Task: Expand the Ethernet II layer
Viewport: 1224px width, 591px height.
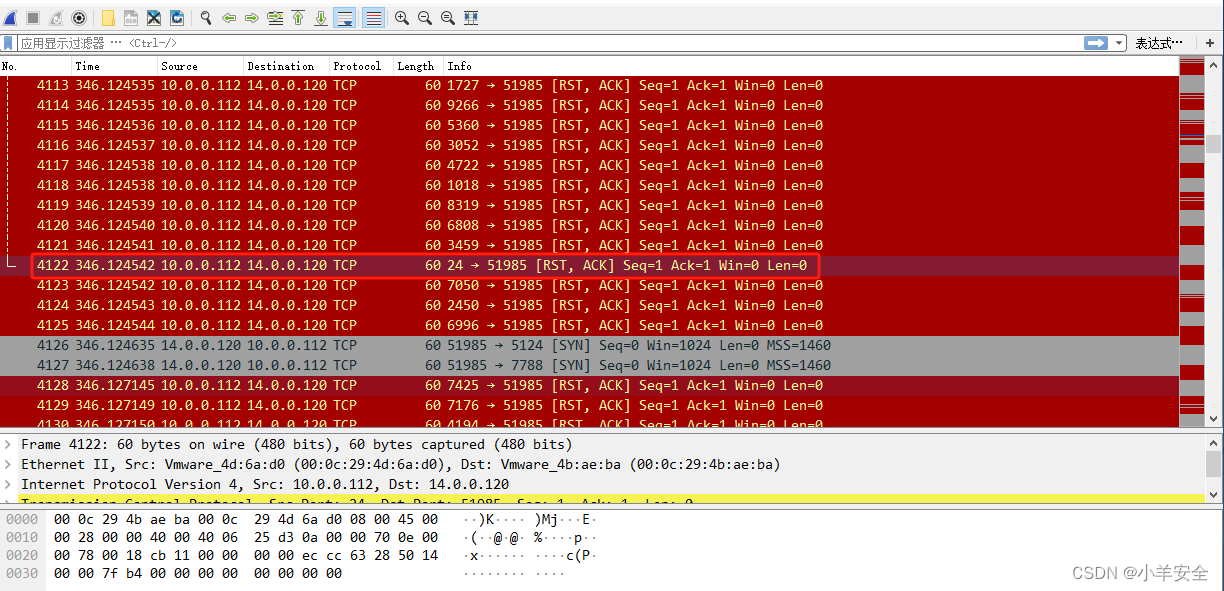Action: [10, 463]
